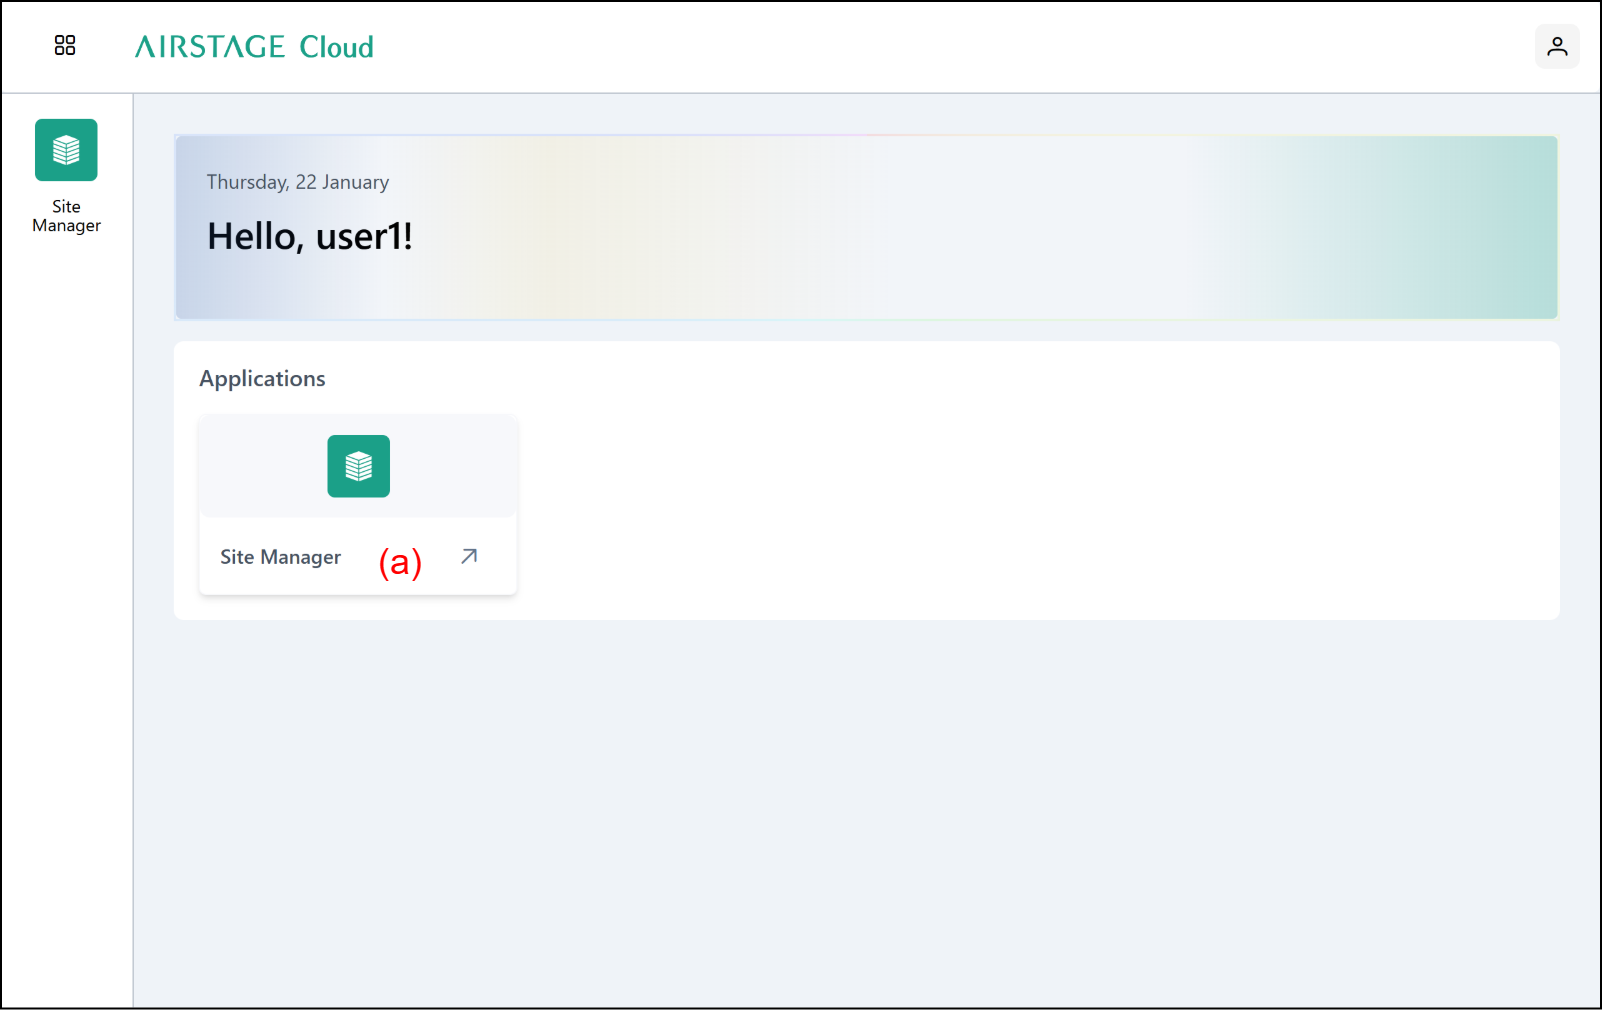Click the empty sidebar area below Site Manager
Image resolution: width=1602 pixels, height=1010 pixels.
click(66, 600)
